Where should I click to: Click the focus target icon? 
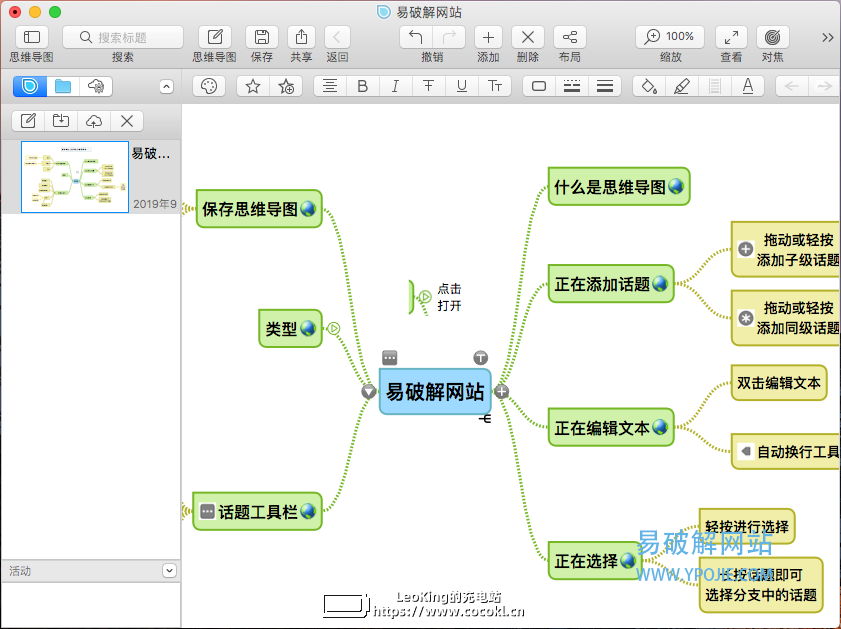[x=772, y=37]
